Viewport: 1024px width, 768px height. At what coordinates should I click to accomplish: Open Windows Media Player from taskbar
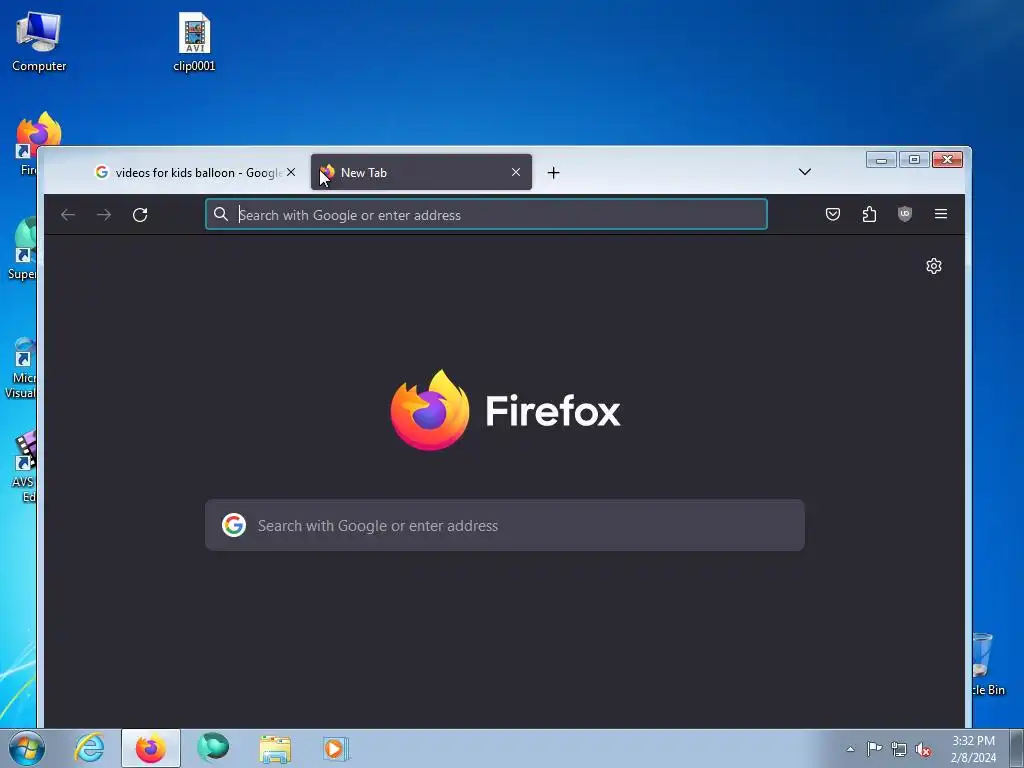click(336, 748)
